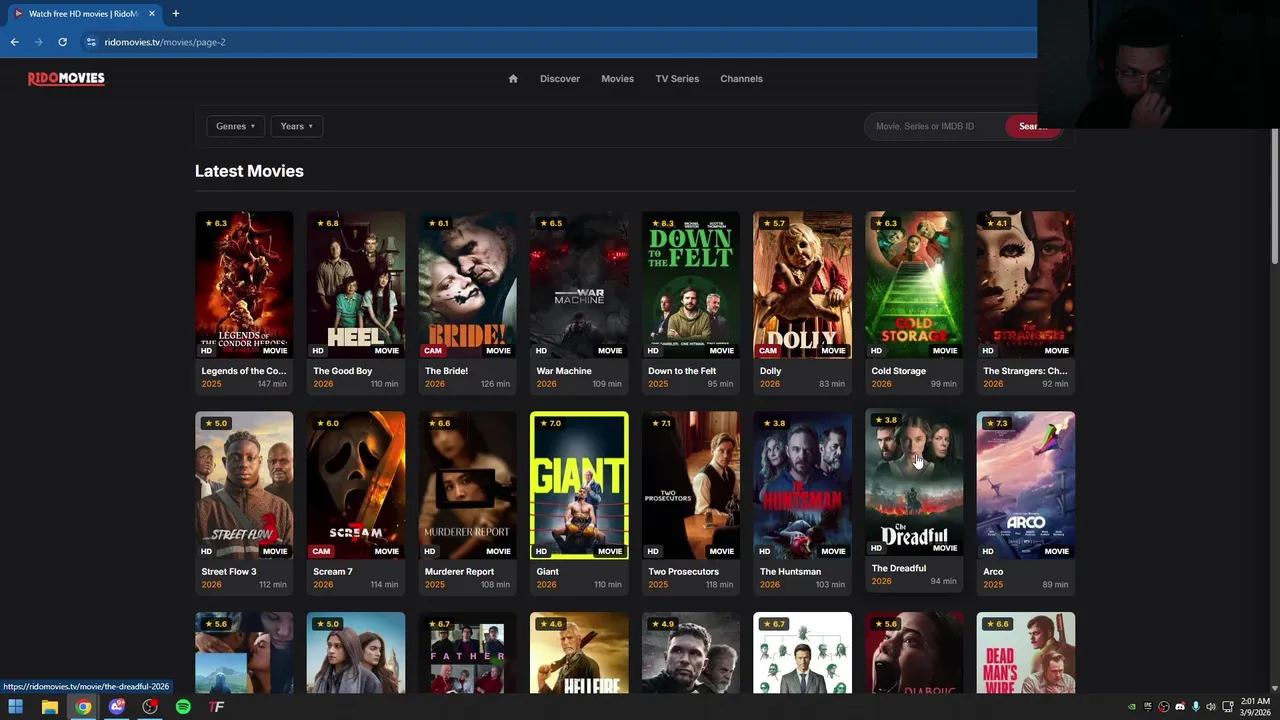The image size is (1280, 720).
Task: Open the Cold Storage poster
Action: [x=914, y=285]
